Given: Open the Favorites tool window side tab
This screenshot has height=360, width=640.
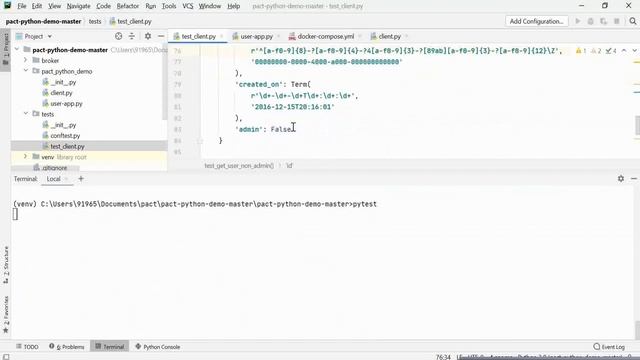Looking at the screenshot, I should click(6, 314).
